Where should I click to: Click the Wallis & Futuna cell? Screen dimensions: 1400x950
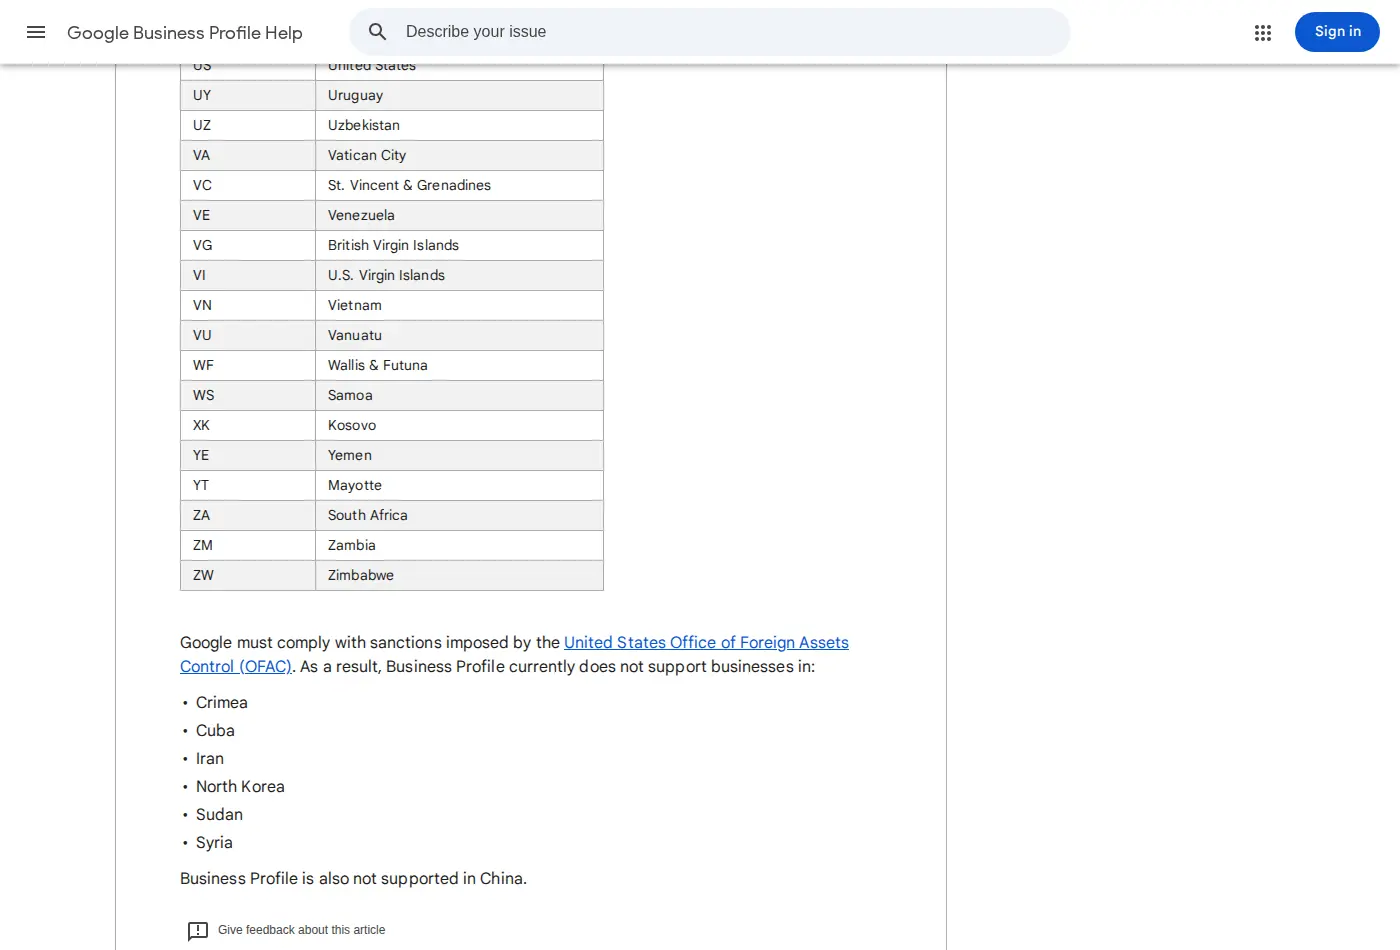click(x=459, y=365)
